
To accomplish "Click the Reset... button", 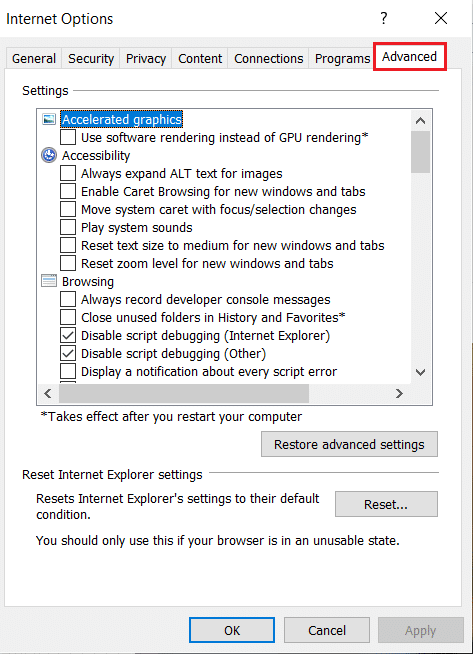I will pos(386,504).
